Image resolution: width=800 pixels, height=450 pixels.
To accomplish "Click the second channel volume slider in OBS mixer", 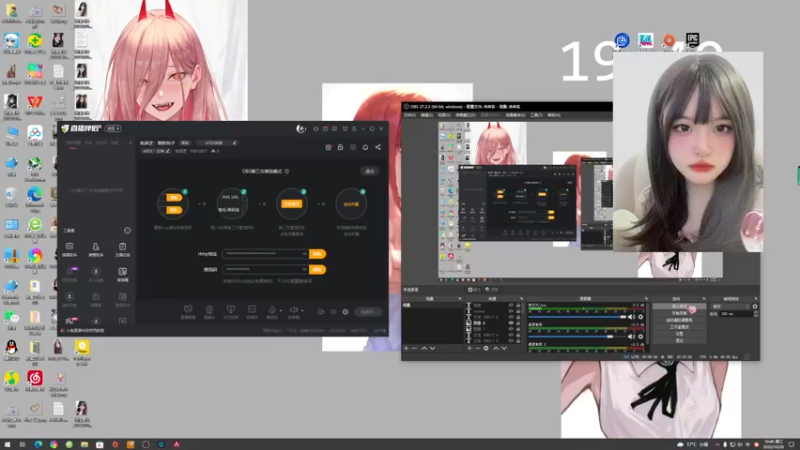I will point(578,336).
